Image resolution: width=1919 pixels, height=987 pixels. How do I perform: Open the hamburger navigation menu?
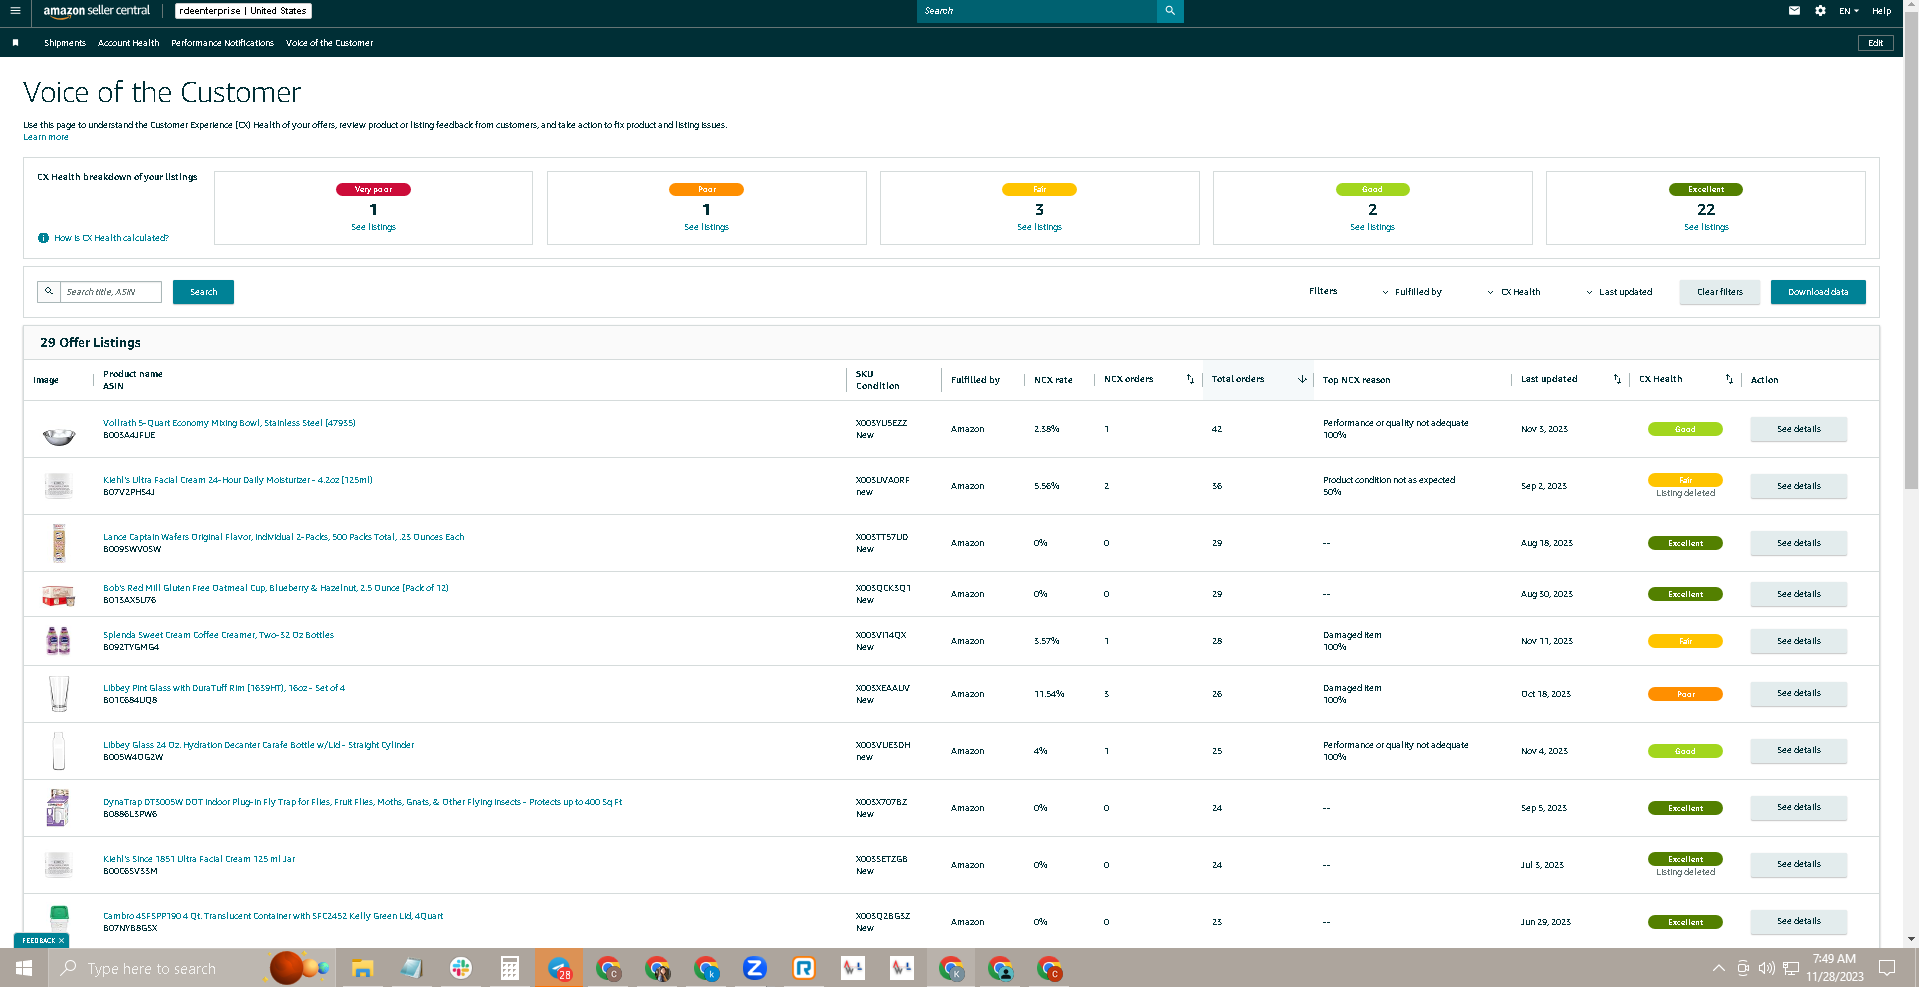pyautogui.click(x=15, y=11)
